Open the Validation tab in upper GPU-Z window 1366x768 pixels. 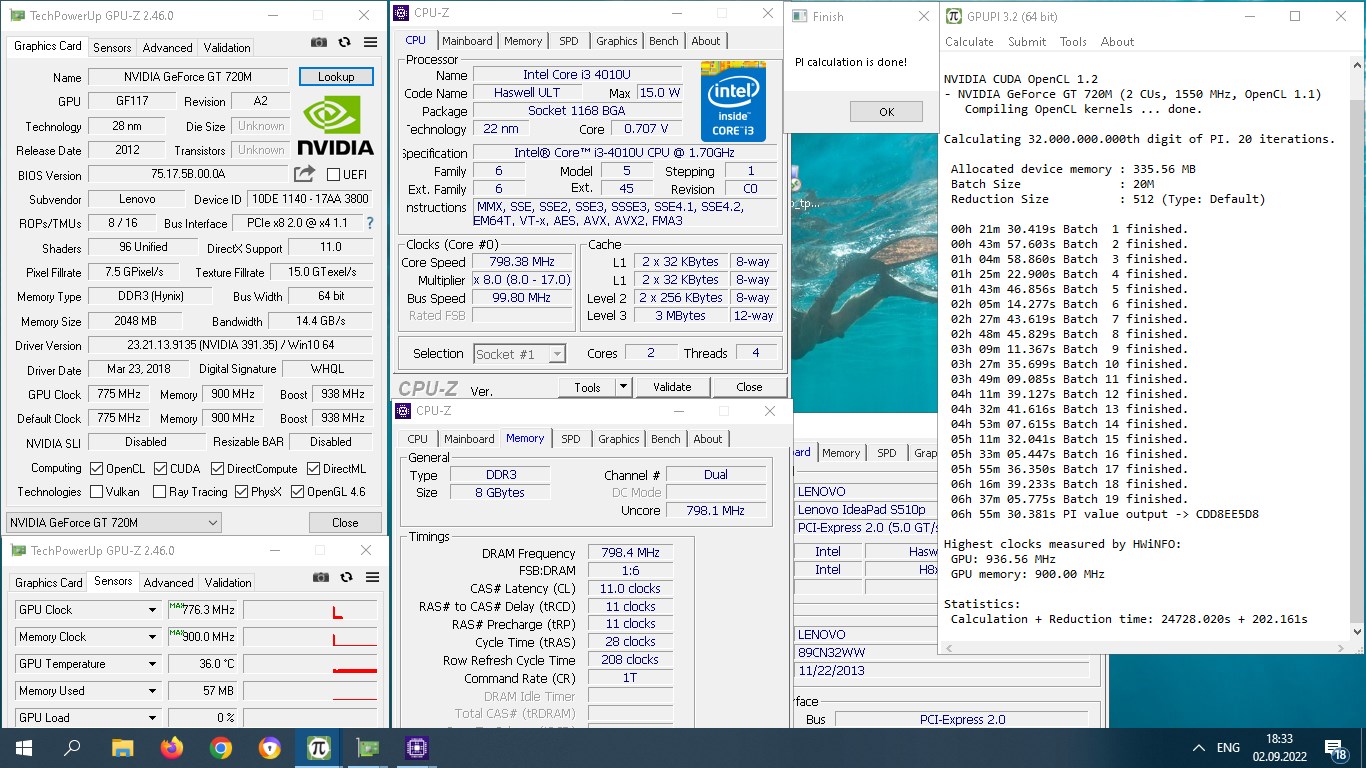(x=227, y=47)
